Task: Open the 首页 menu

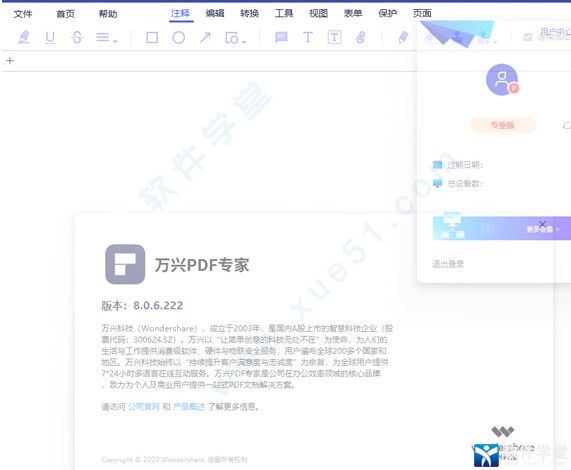Action: tap(66, 14)
